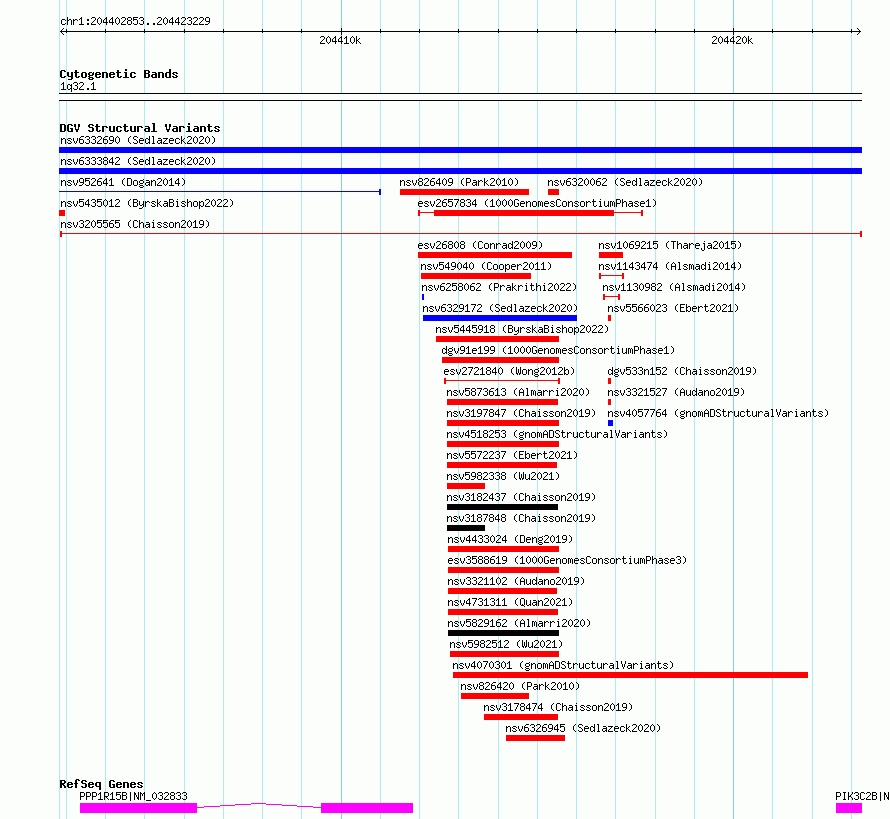Click esv26808 (Conrad2009) label

[480, 245]
